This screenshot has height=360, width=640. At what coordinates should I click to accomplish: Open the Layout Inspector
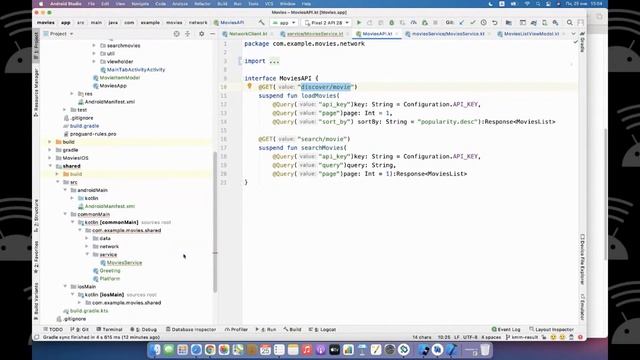(551, 329)
